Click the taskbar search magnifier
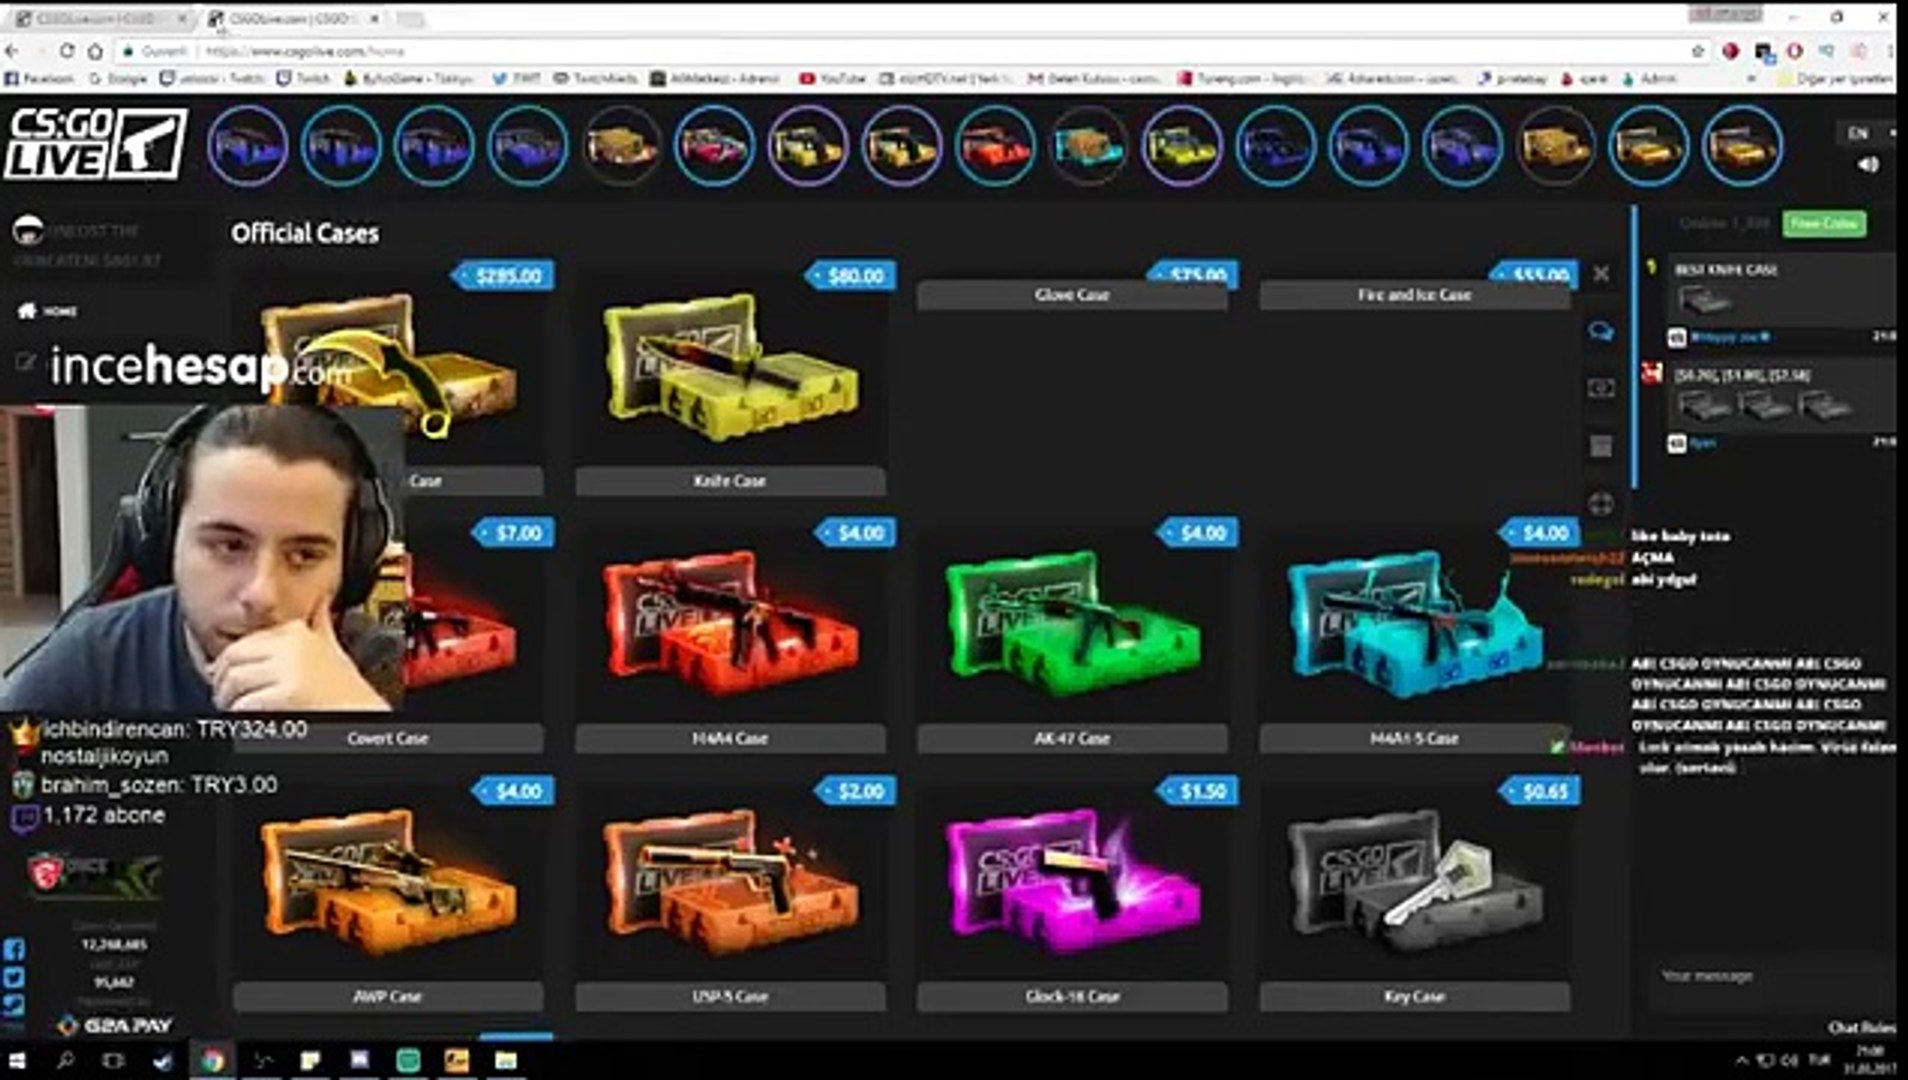This screenshot has height=1080, width=1908. (x=66, y=1060)
